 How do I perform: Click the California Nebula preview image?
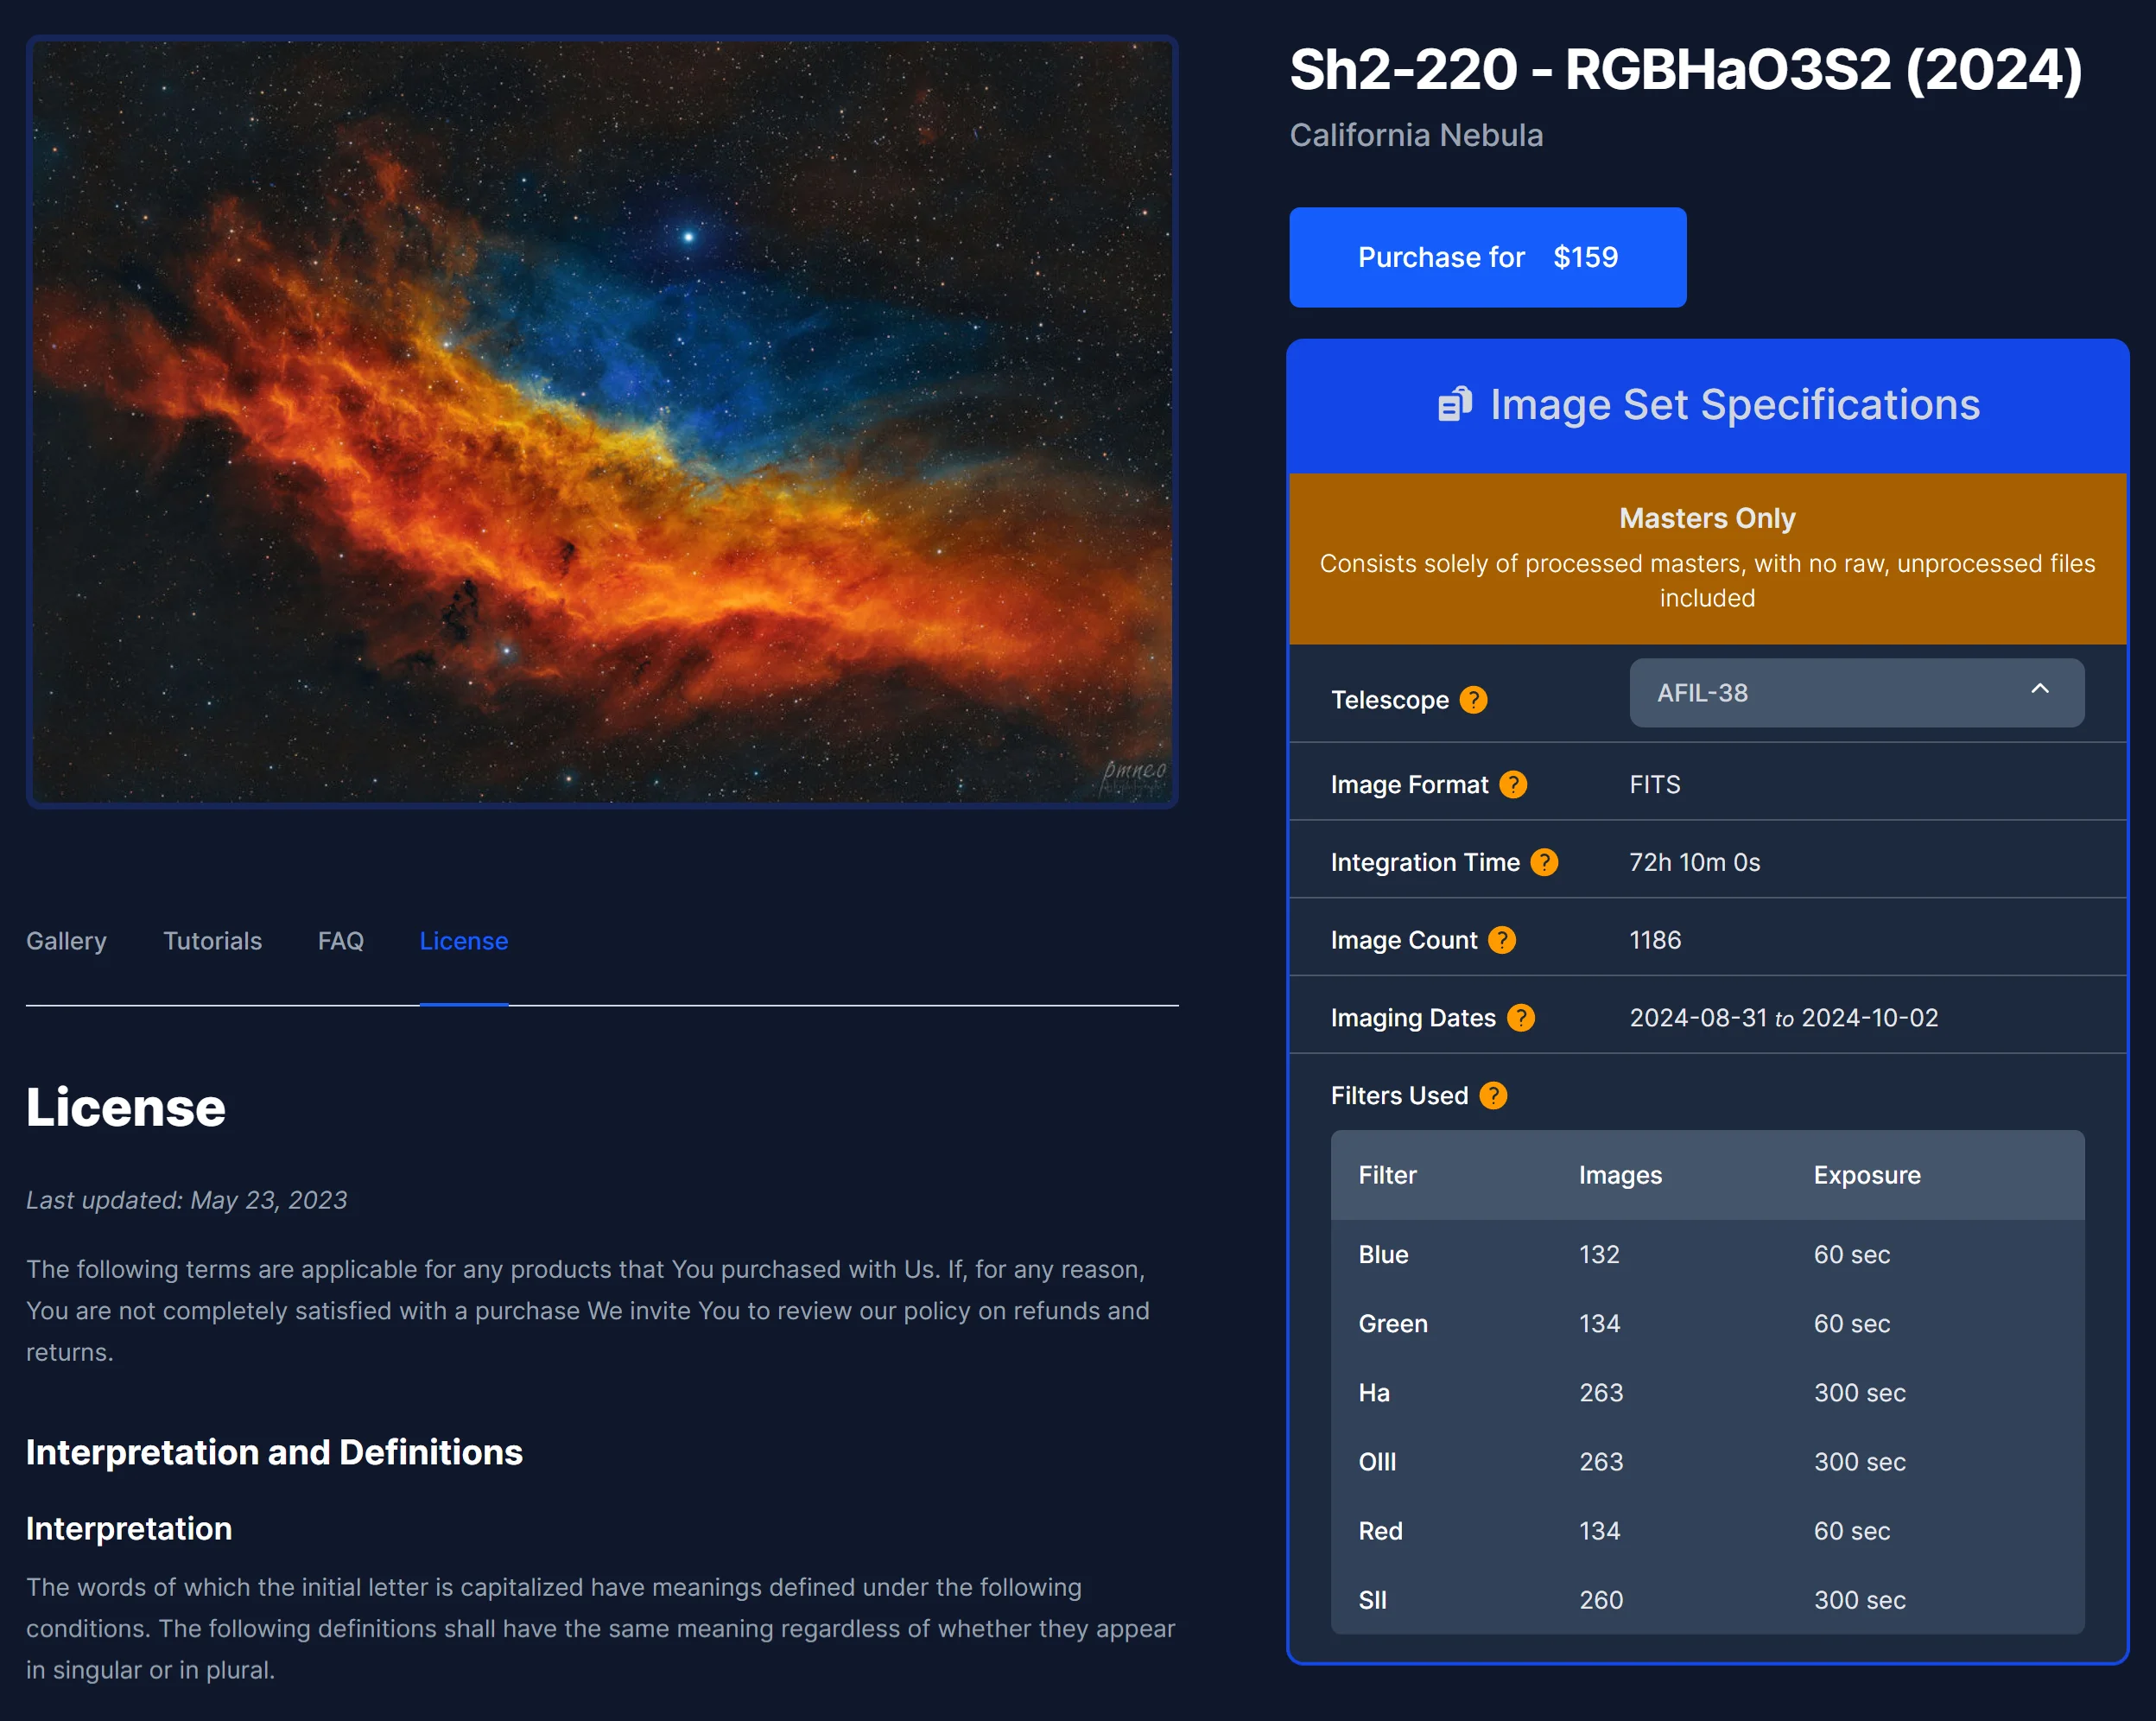click(602, 421)
